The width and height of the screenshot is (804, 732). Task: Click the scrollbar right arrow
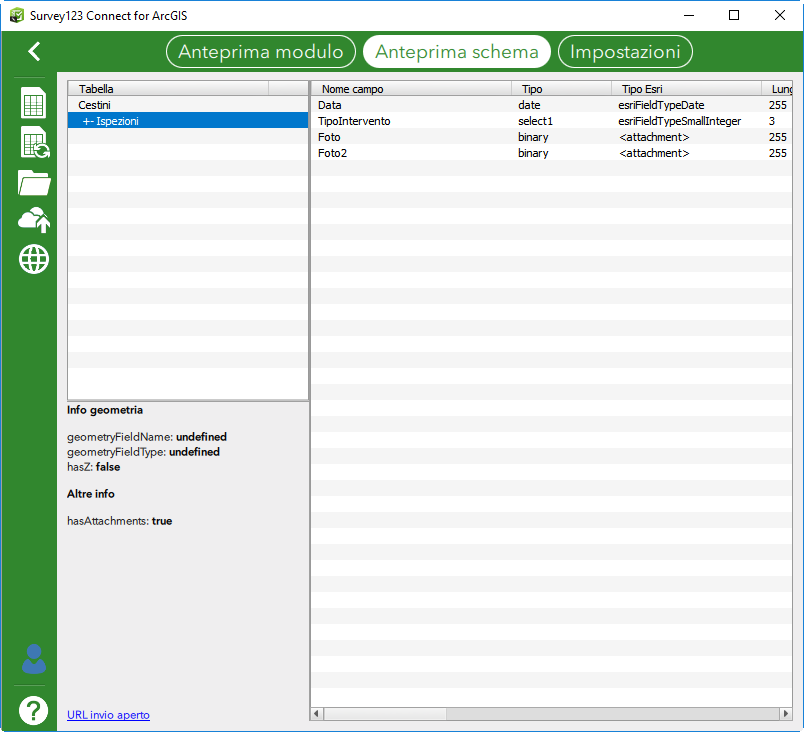(786, 714)
